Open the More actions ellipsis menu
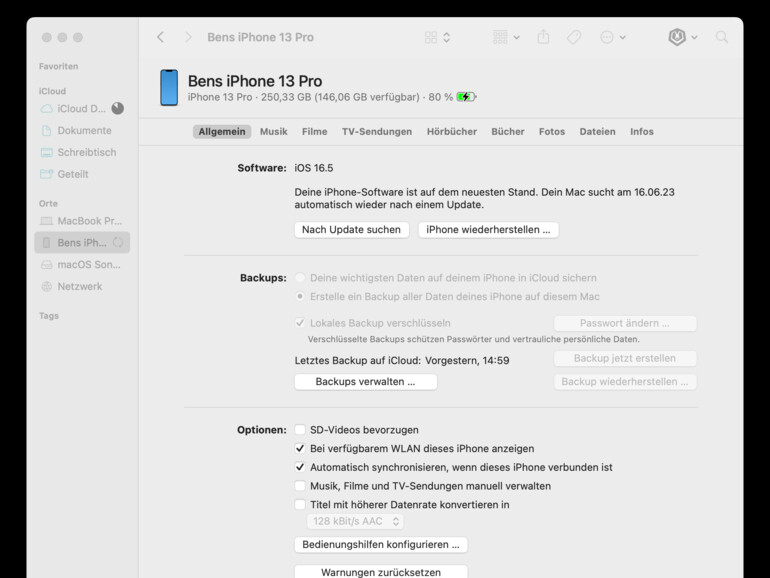 (x=612, y=37)
